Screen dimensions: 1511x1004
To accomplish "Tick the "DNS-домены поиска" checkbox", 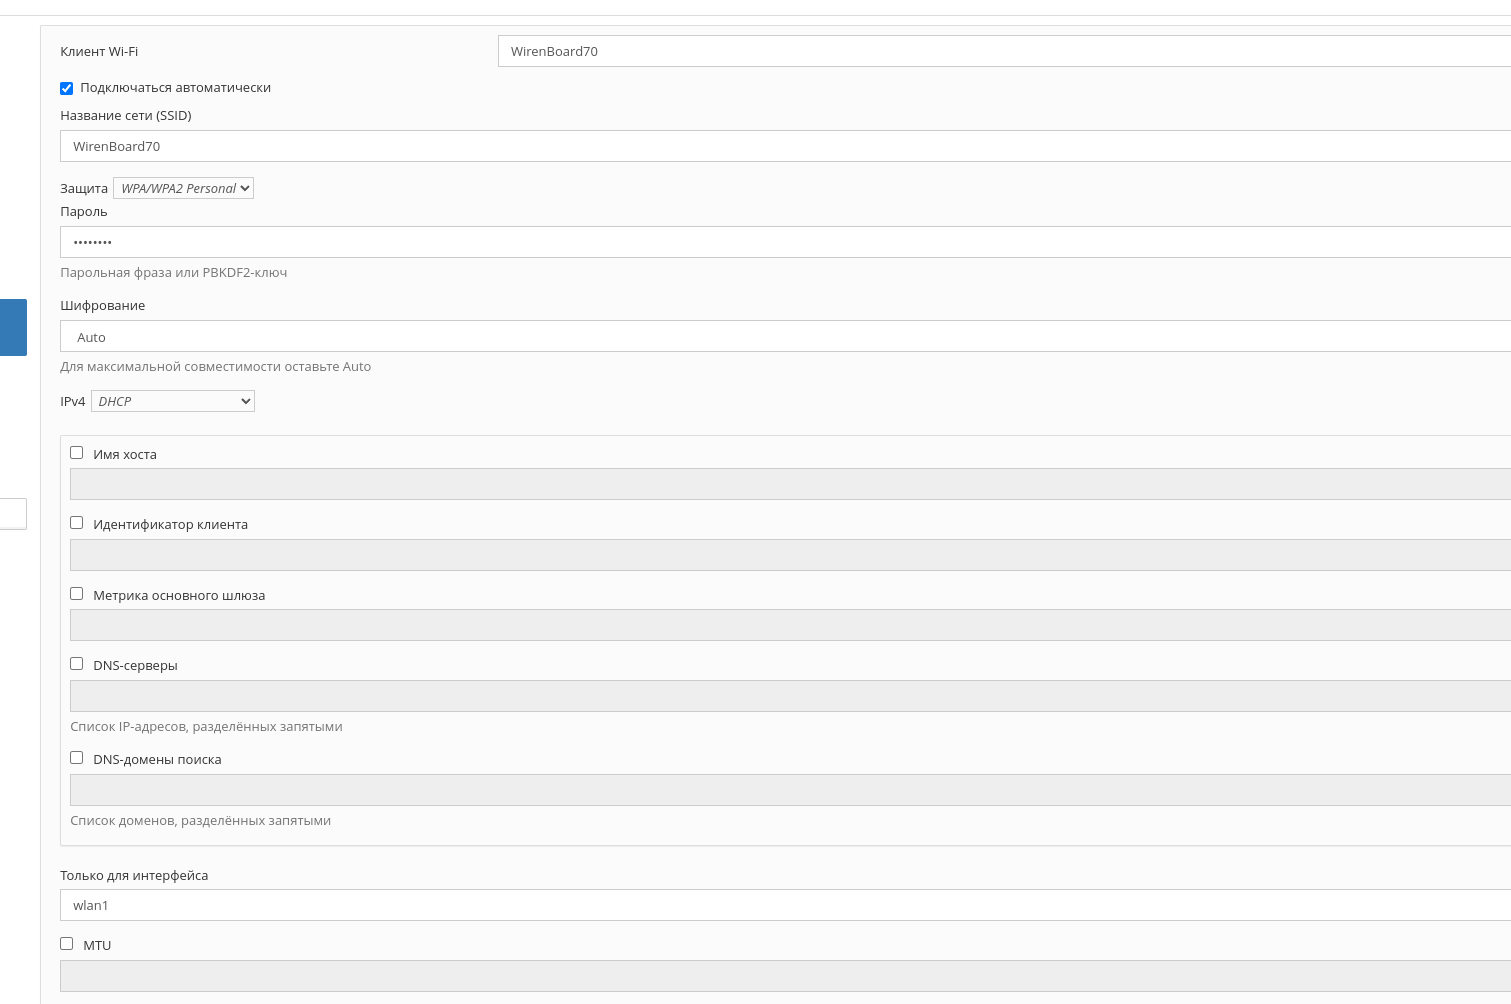I will tap(77, 758).
